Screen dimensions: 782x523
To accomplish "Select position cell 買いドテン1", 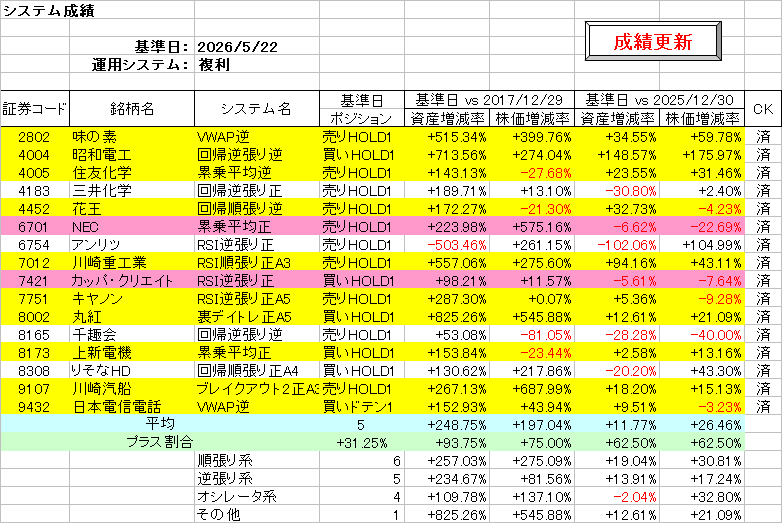I will pyautogui.click(x=362, y=406).
